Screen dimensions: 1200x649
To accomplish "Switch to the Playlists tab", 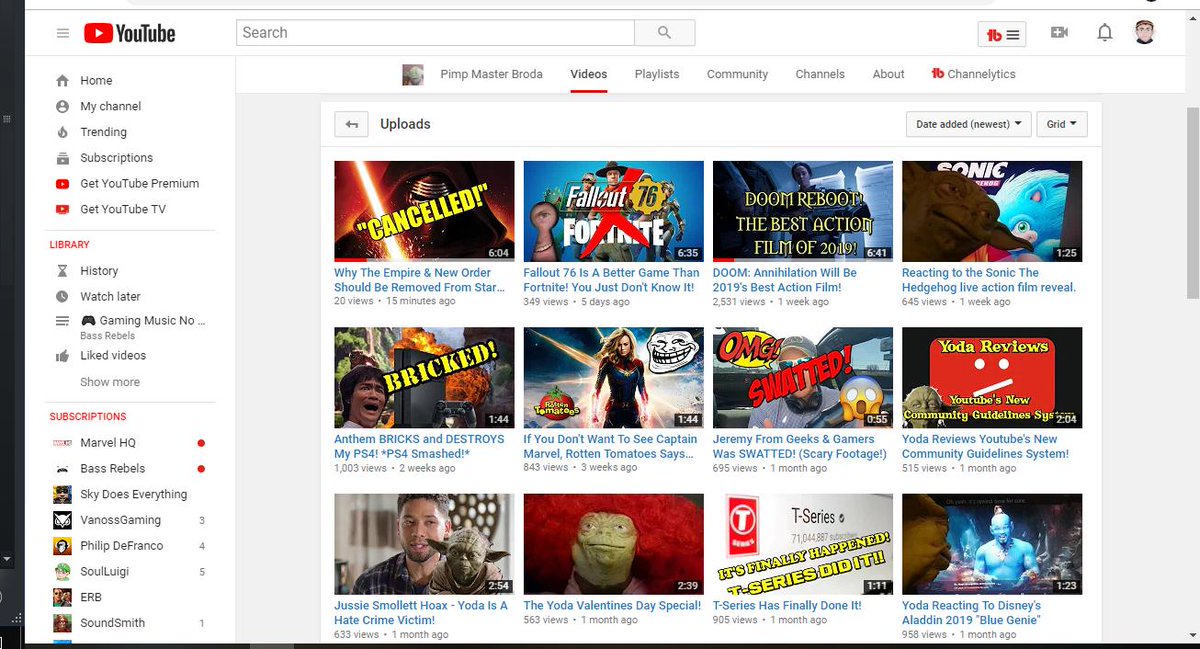I will (x=657, y=74).
